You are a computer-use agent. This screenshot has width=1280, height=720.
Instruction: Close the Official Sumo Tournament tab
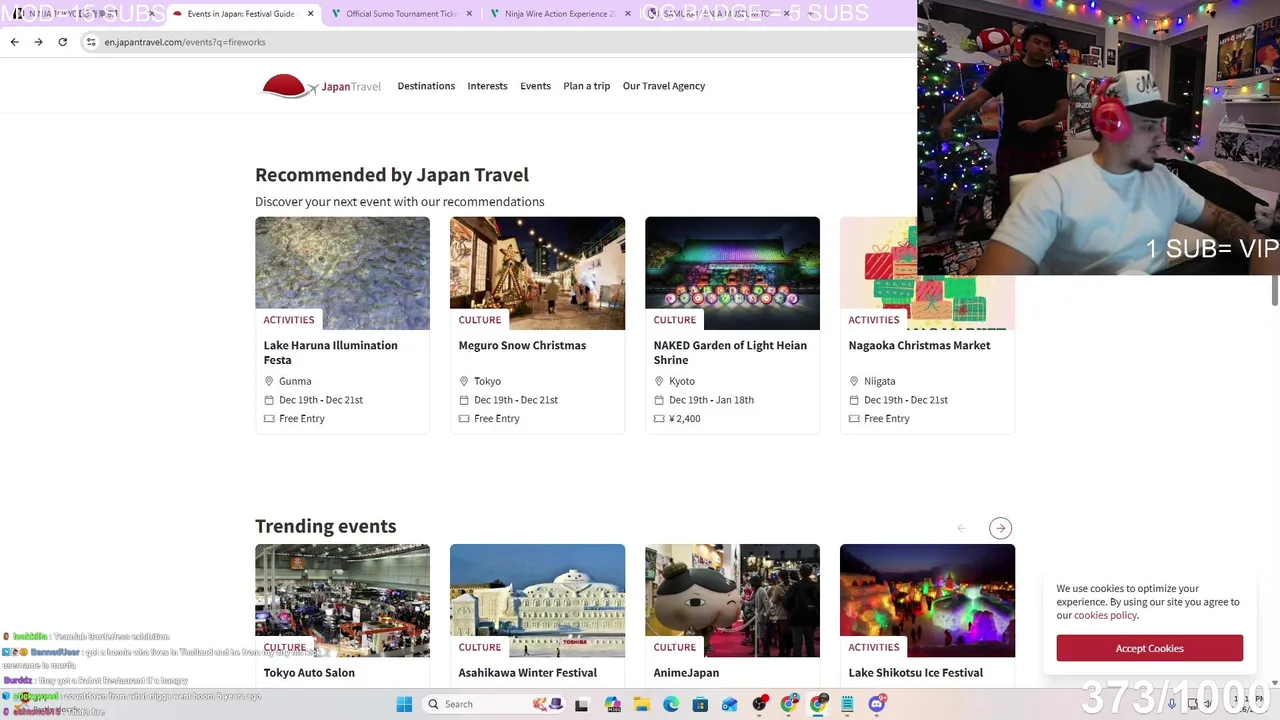click(x=469, y=14)
